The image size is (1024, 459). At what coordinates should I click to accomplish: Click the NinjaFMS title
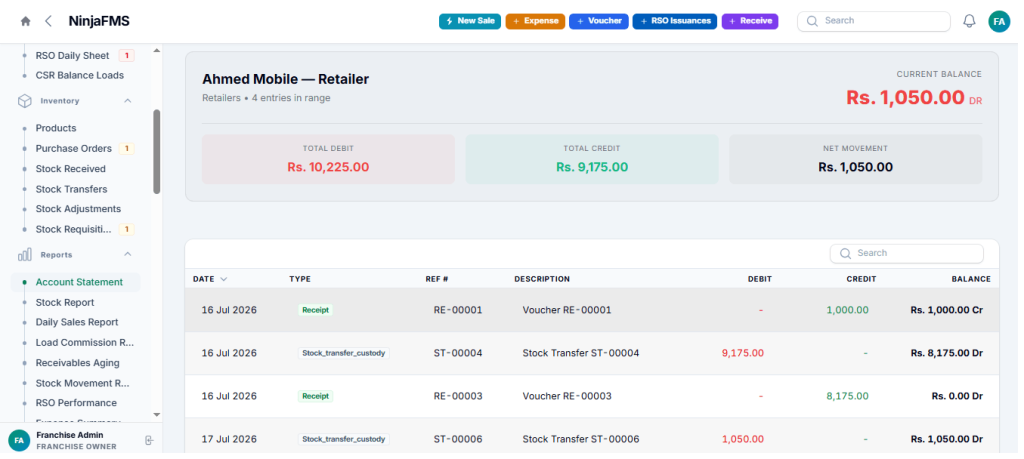99,21
